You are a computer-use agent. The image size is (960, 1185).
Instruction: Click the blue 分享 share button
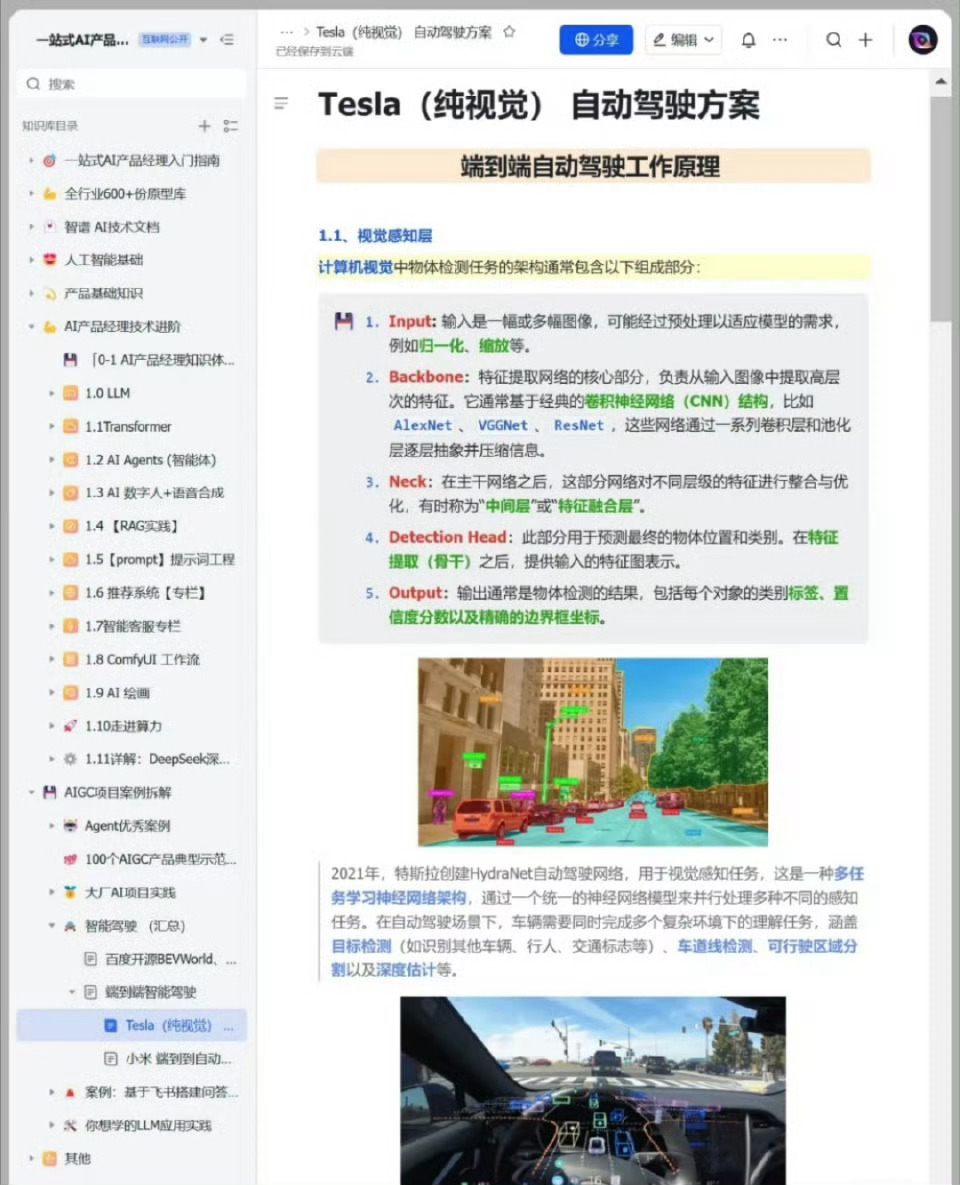pyautogui.click(x=596, y=40)
